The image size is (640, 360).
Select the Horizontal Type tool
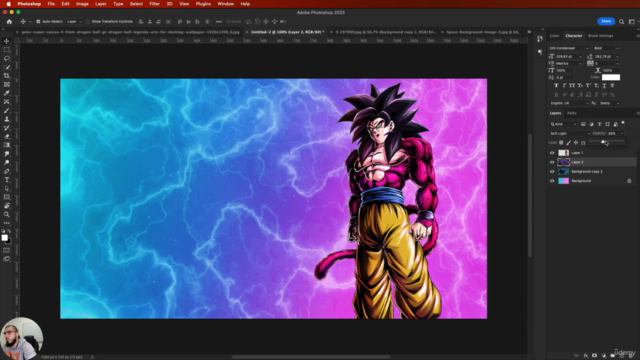(x=7, y=180)
